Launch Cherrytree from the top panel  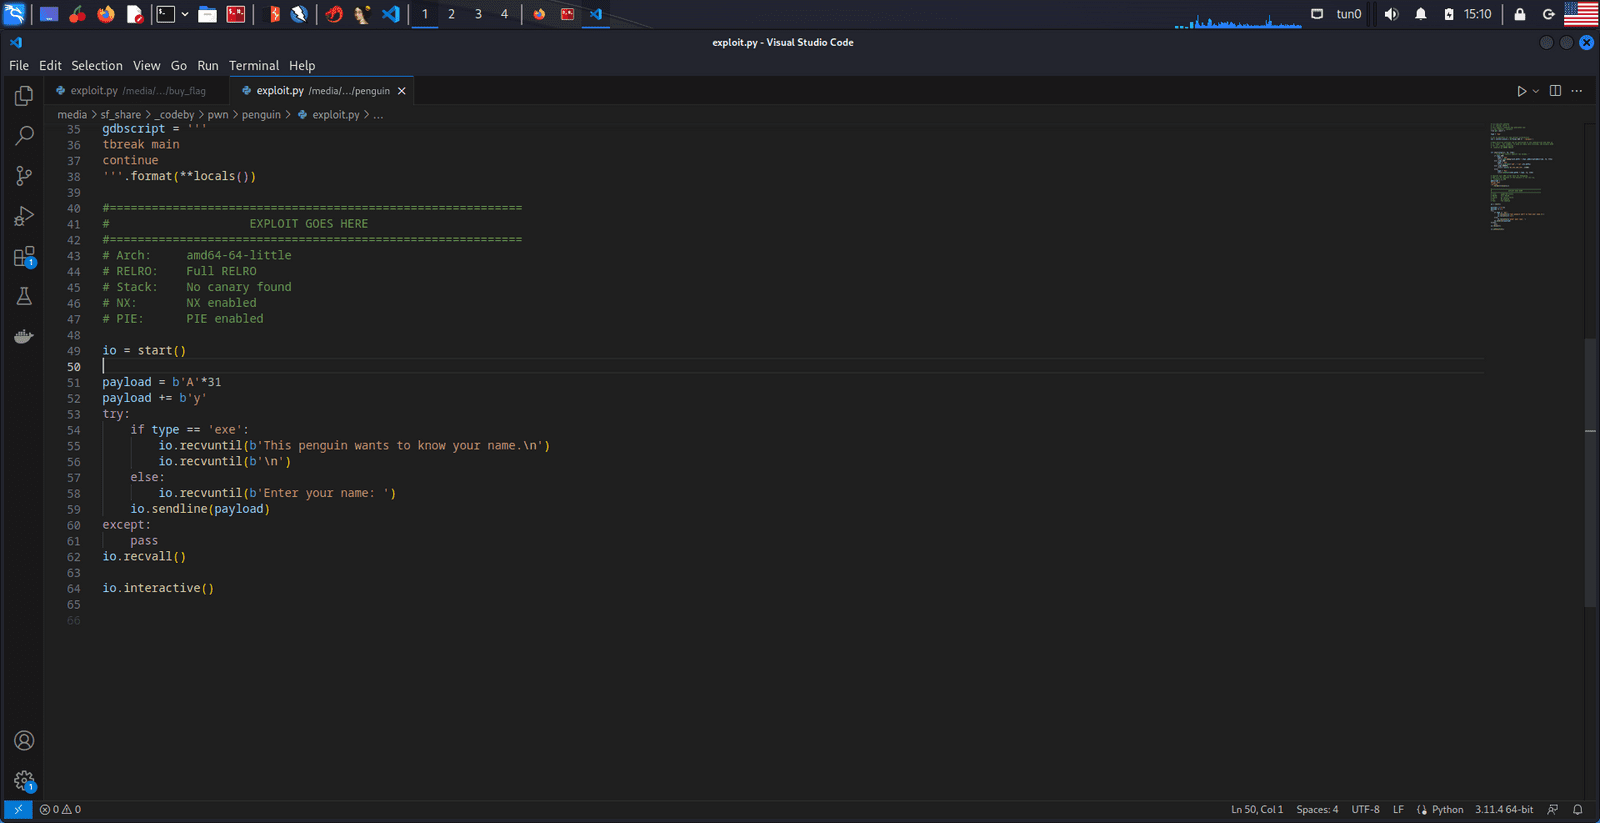pos(77,14)
